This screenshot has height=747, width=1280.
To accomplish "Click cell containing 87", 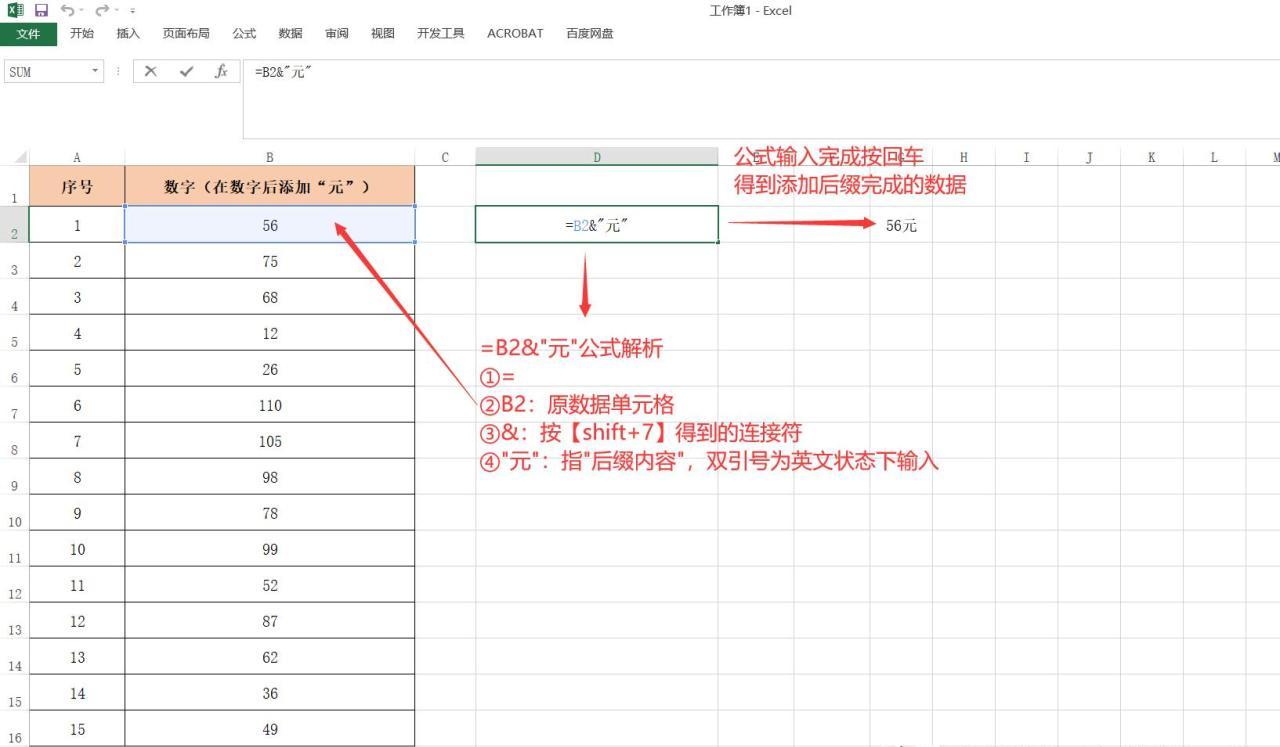I will click(270, 621).
